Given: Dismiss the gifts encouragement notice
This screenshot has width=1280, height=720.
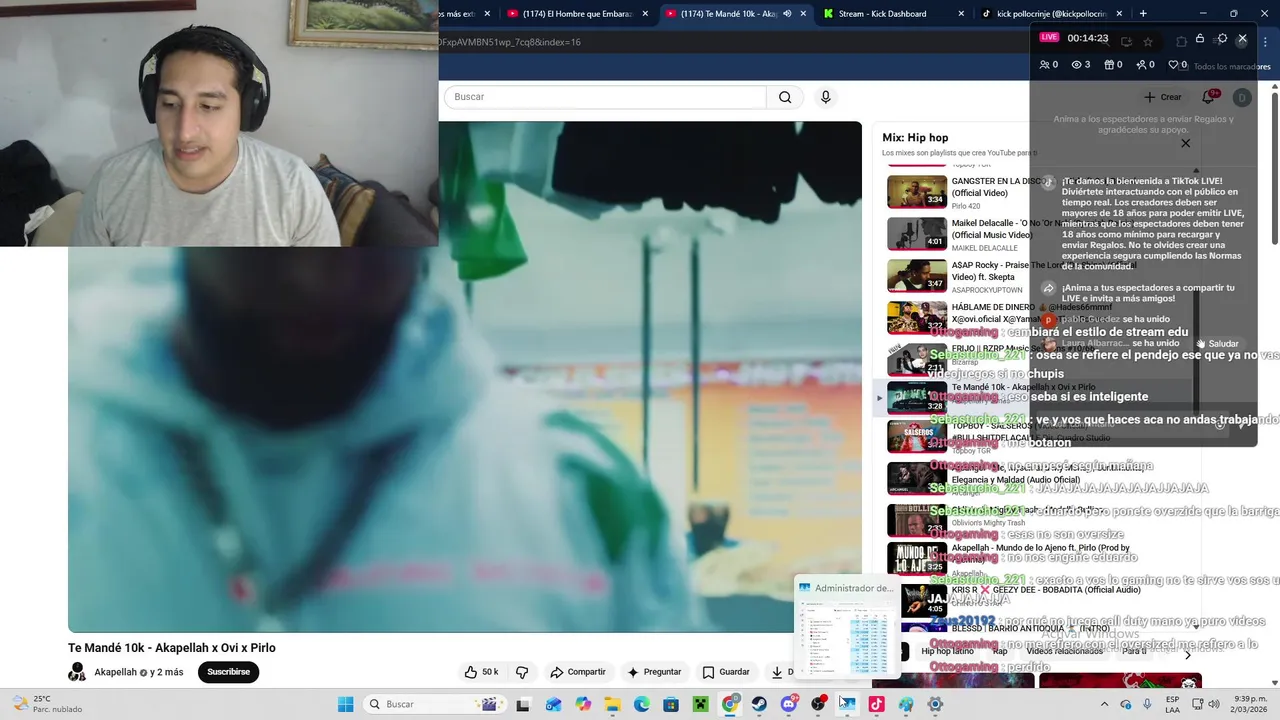Looking at the screenshot, I should (1185, 143).
